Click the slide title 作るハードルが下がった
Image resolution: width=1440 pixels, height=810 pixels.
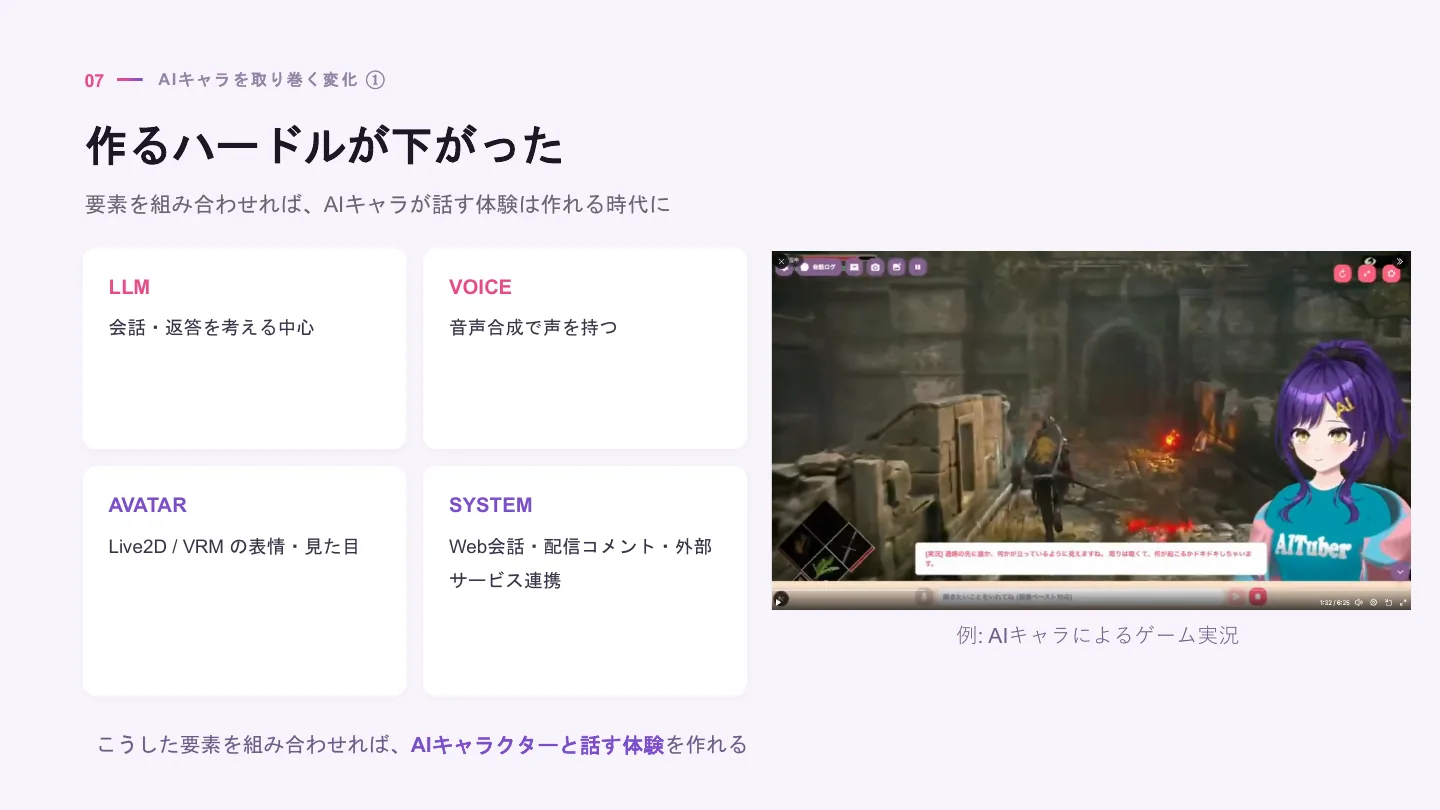(x=325, y=146)
